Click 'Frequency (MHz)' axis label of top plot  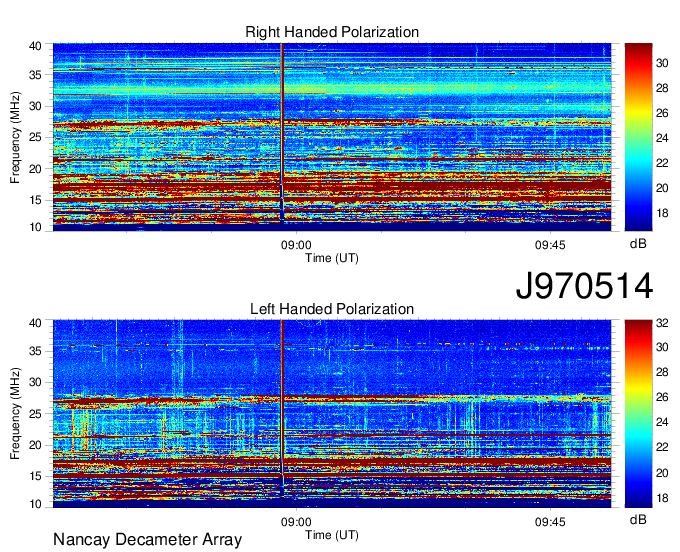click(x=15, y=137)
